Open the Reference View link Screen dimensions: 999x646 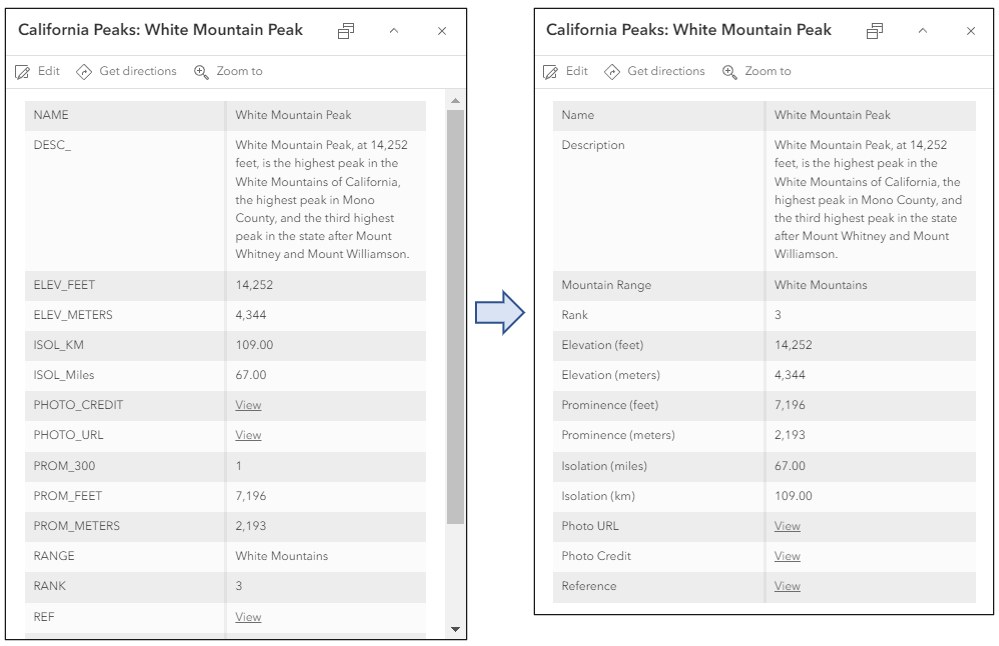pyautogui.click(x=787, y=586)
